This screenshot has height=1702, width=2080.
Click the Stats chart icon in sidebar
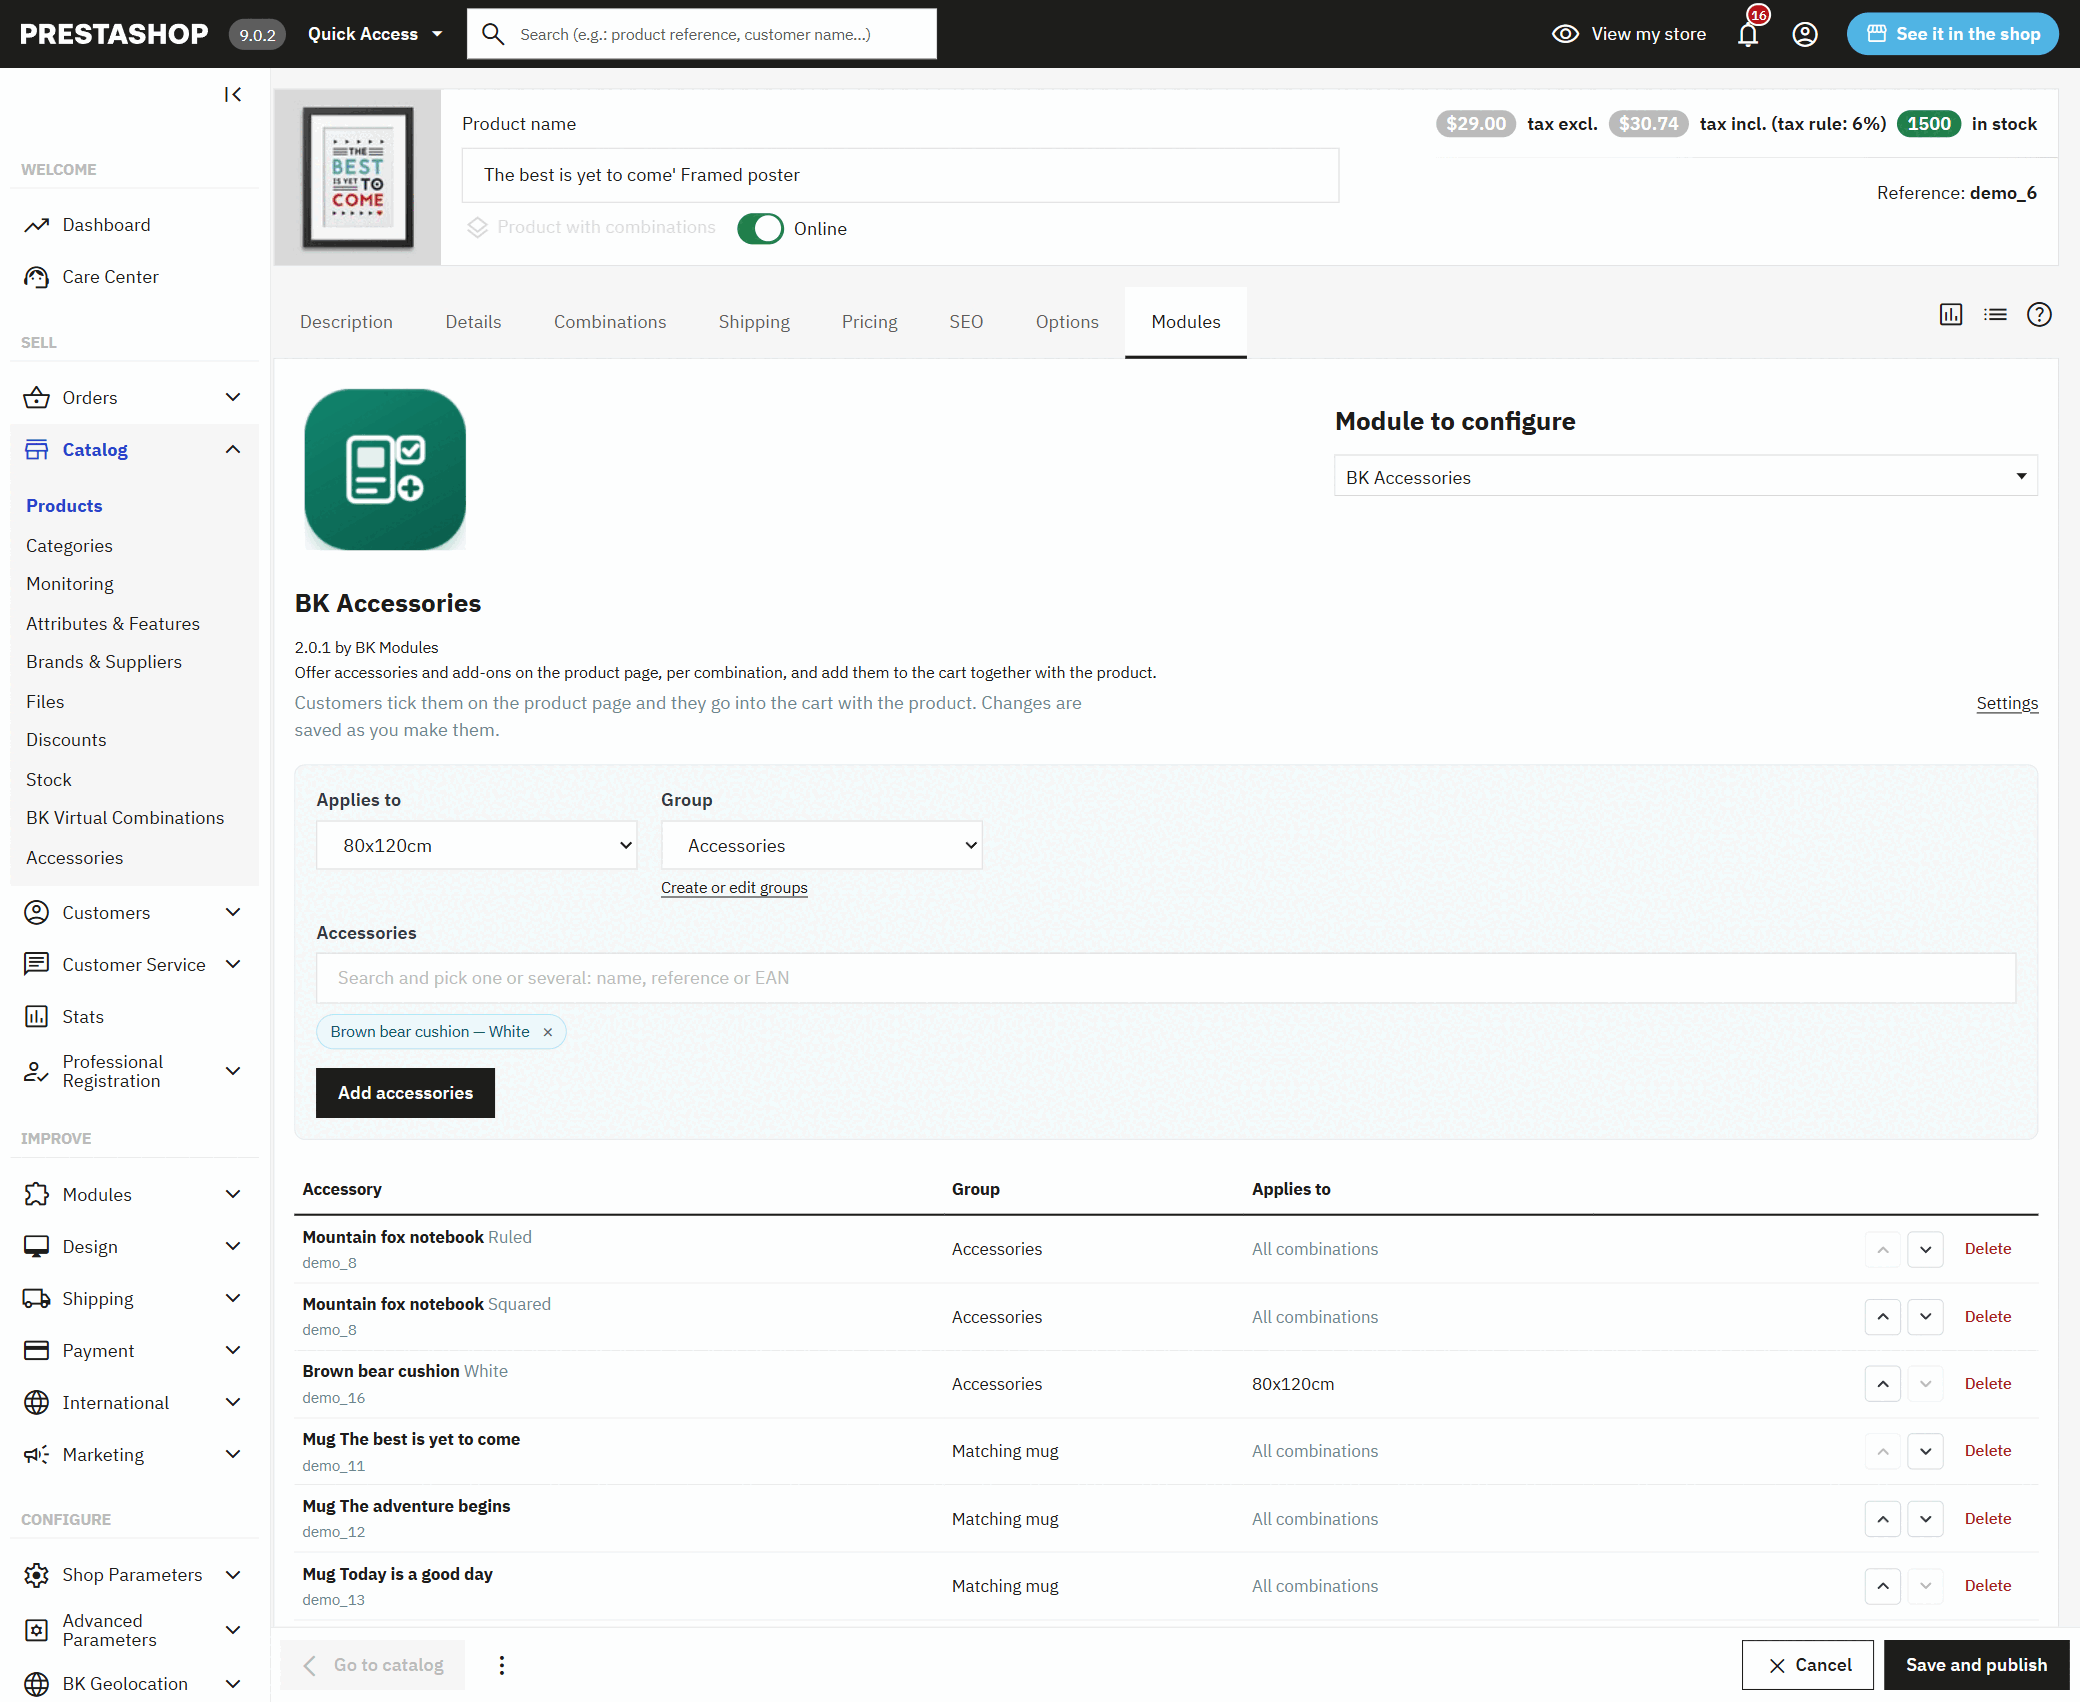click(x=37, y=1017)
